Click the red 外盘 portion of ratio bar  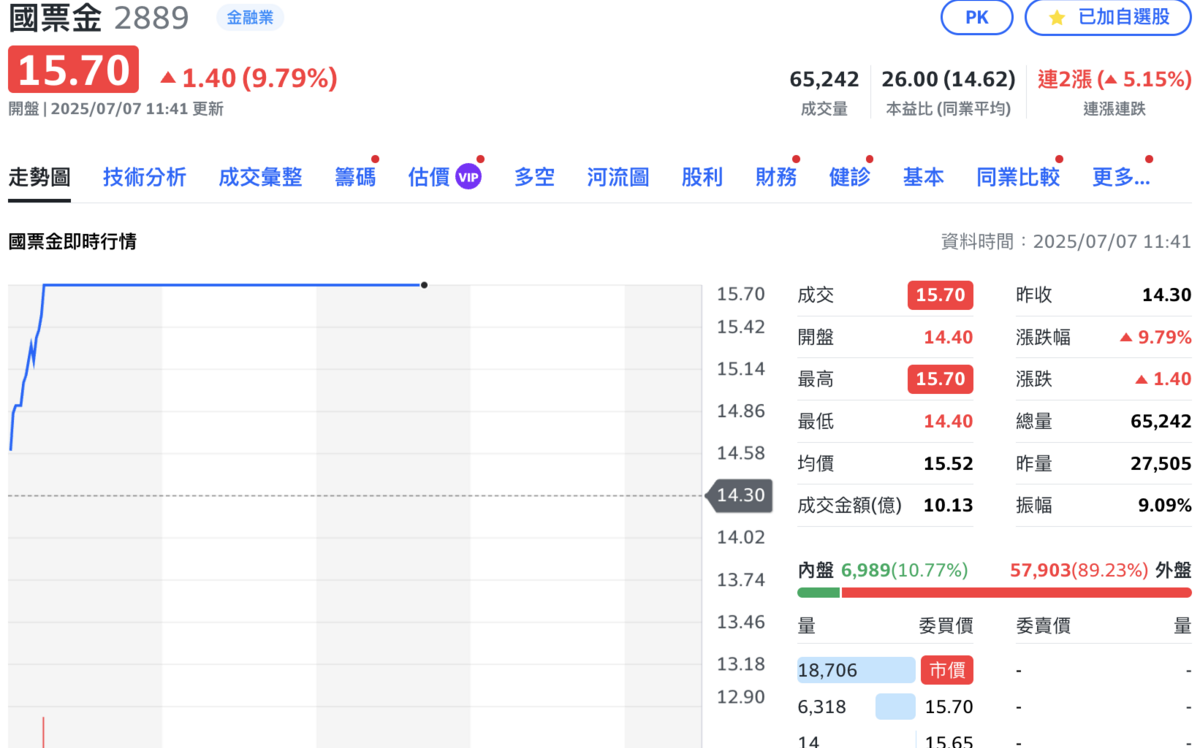(1017, 592)
